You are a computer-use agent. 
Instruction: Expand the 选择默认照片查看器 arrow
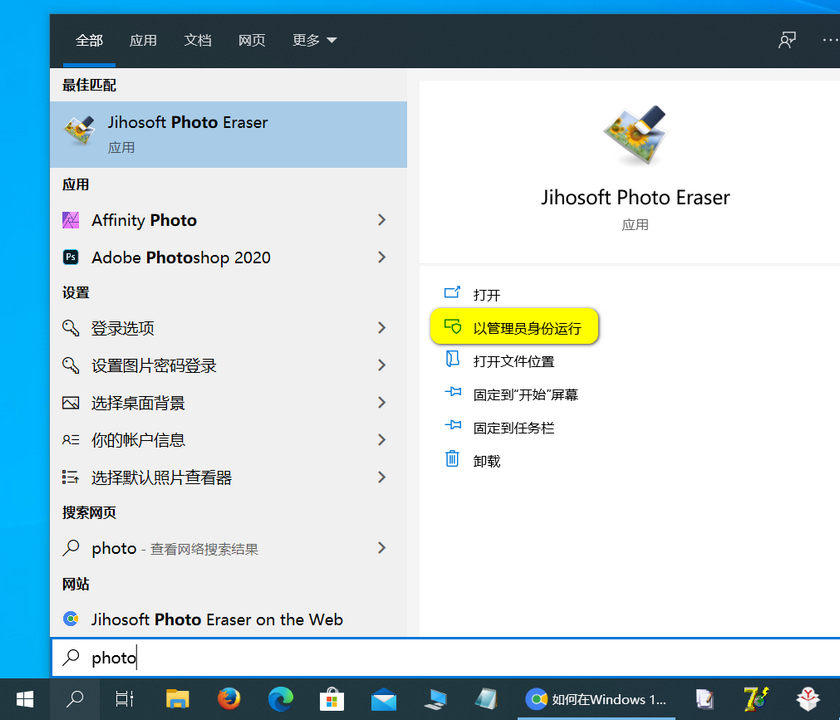pos(381,477)
